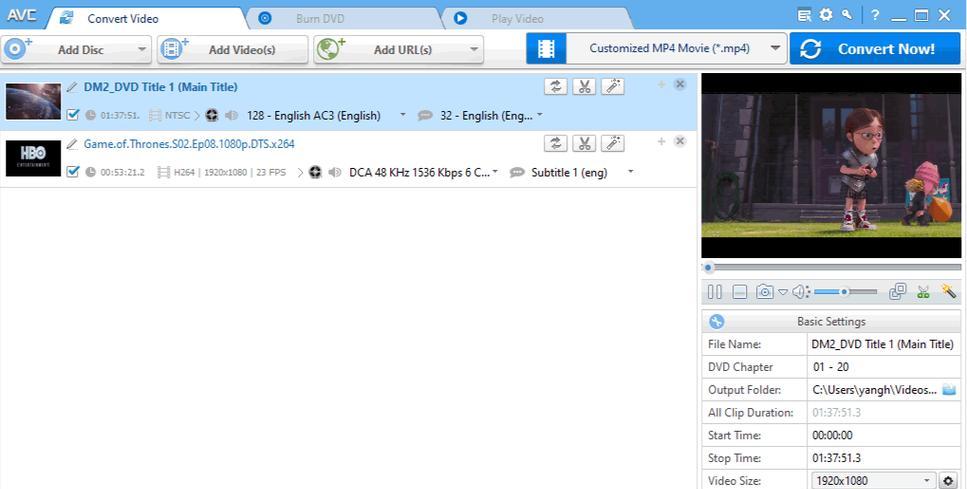This screenshot has width=967, height=489.
Task: Open the help question mark icon
Action: 875,15
